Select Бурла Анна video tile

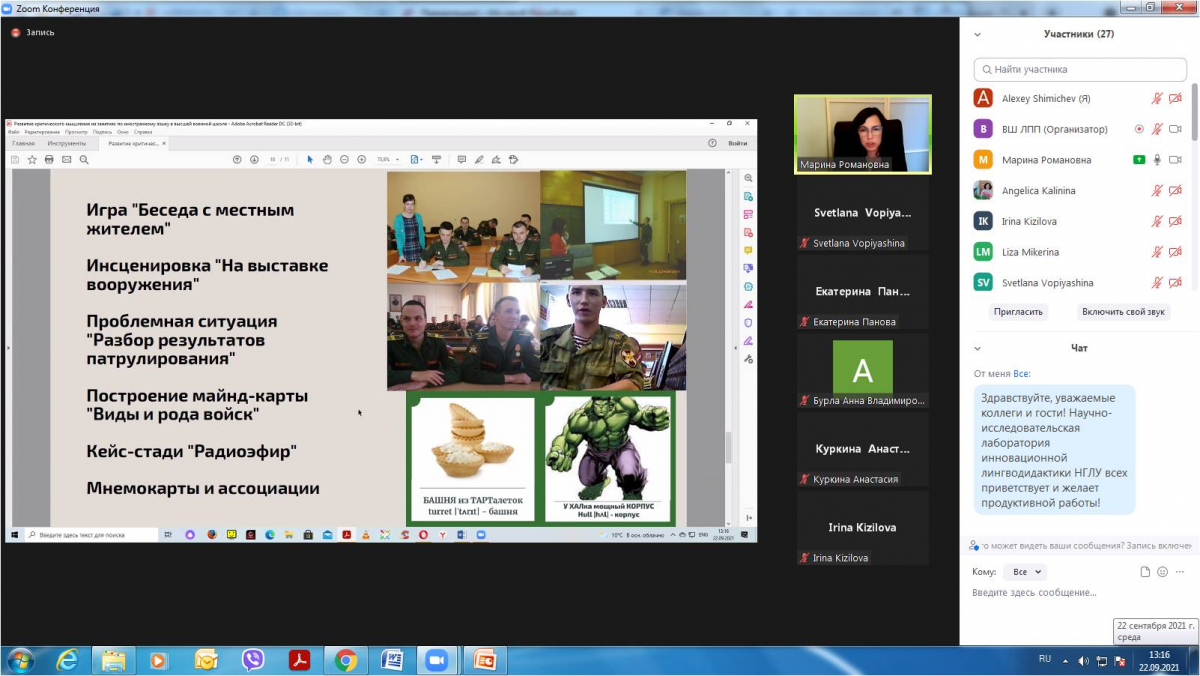coord(862,370)
